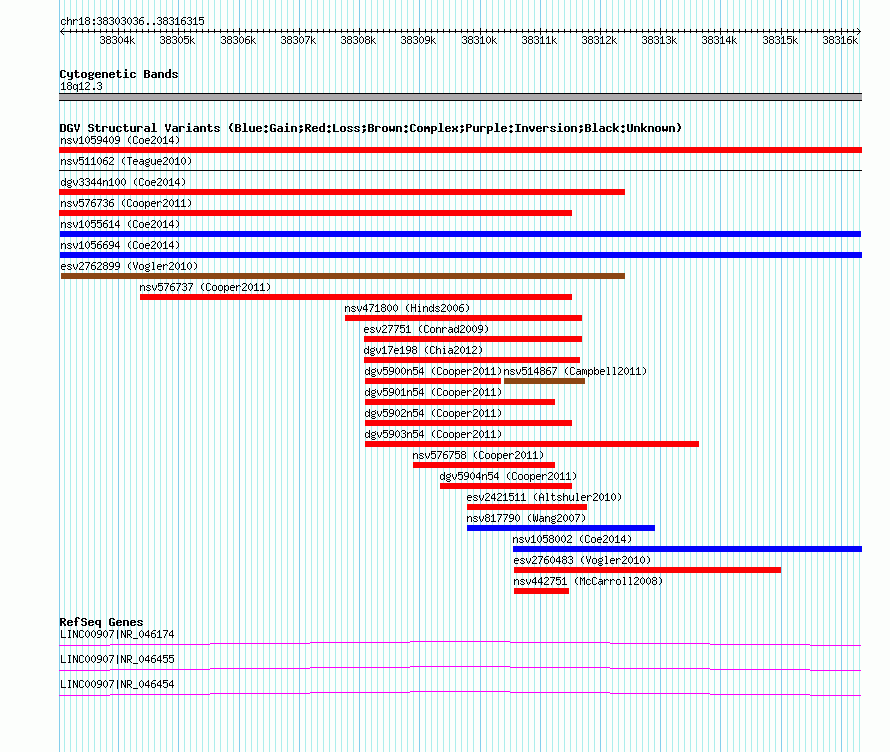The height and width of the screenshot is (752, 890).
Task: Select the nsv1059409 red loss bar
Action: coord(460,150)
